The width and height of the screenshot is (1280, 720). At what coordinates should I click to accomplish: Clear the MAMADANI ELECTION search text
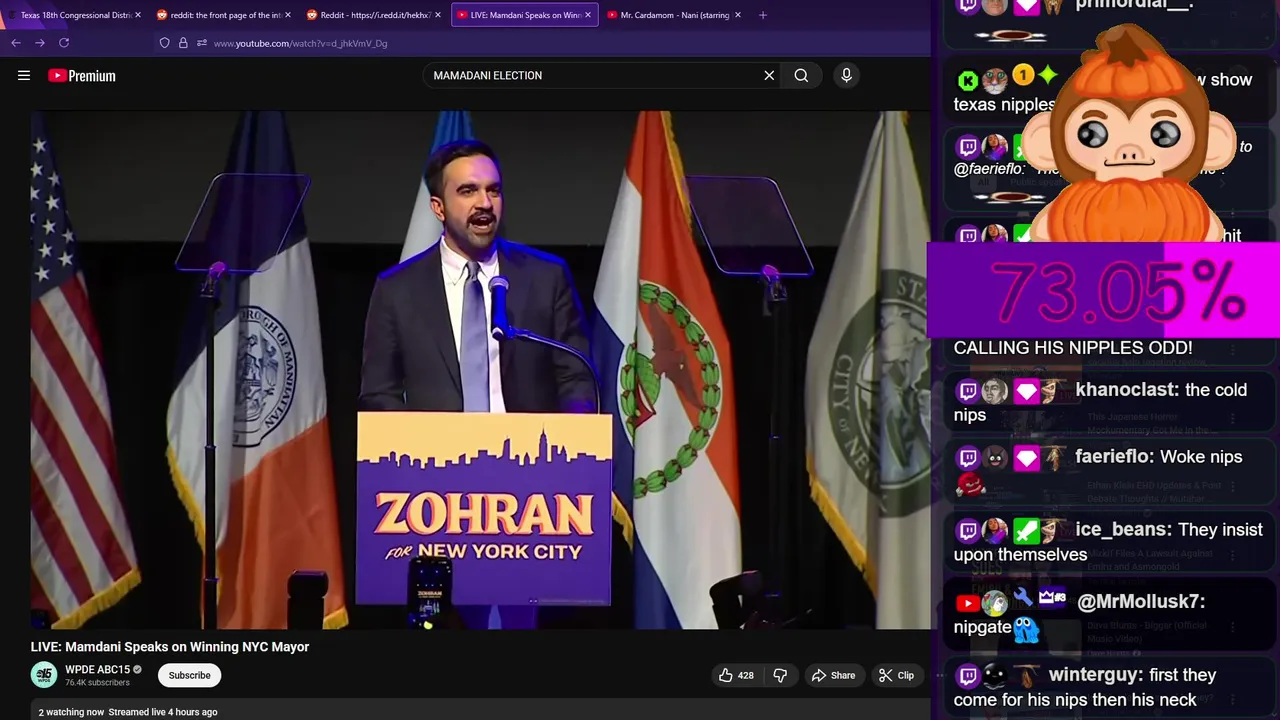(x=769, y=75)
